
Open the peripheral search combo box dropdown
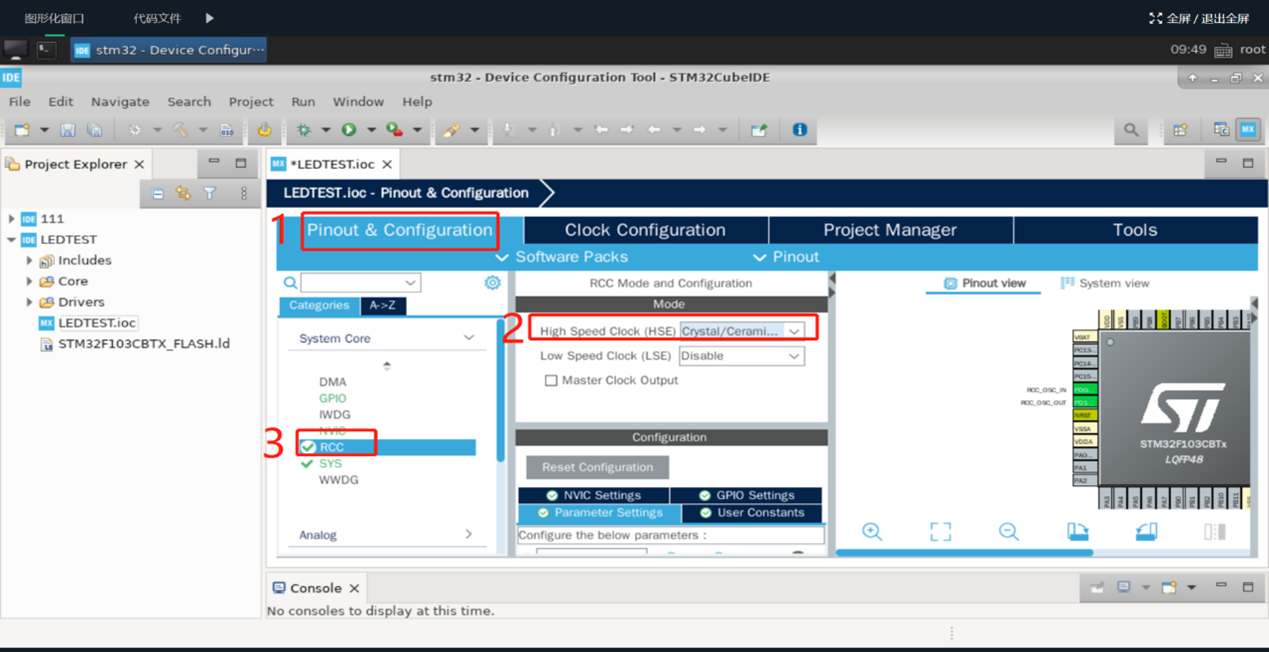pyautogui.click(x=410, y=283)
